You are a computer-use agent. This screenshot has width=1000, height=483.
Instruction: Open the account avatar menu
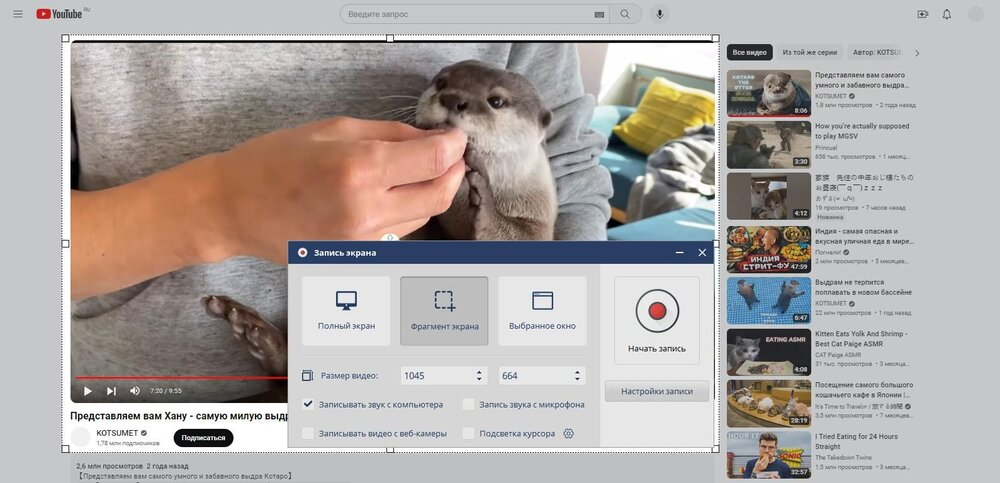pos(976,14)
